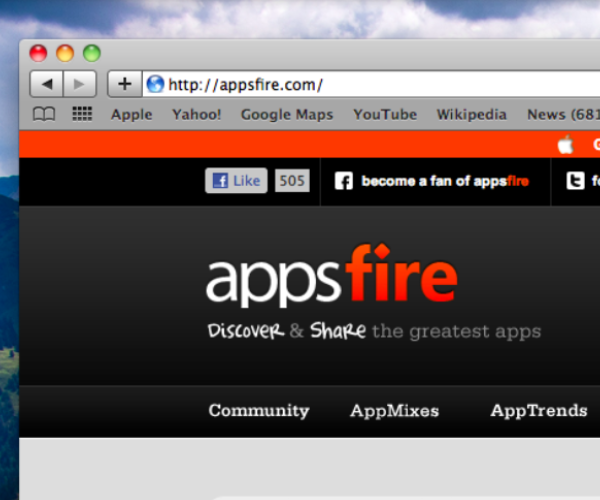Open the Wikipedia bookmark
The width and height of the screenshot is (600, 500).
click(472, 114)
